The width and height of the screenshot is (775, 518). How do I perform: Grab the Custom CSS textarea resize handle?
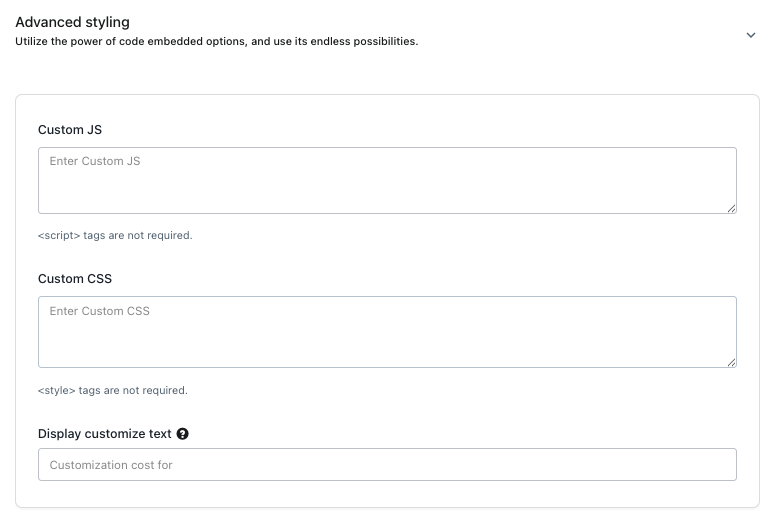coord(732,362)
